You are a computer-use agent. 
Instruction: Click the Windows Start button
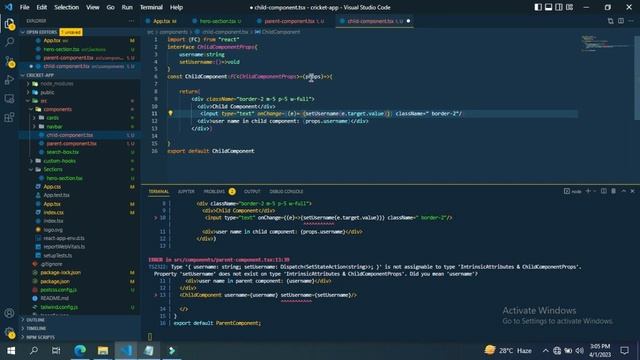[11, 351]
